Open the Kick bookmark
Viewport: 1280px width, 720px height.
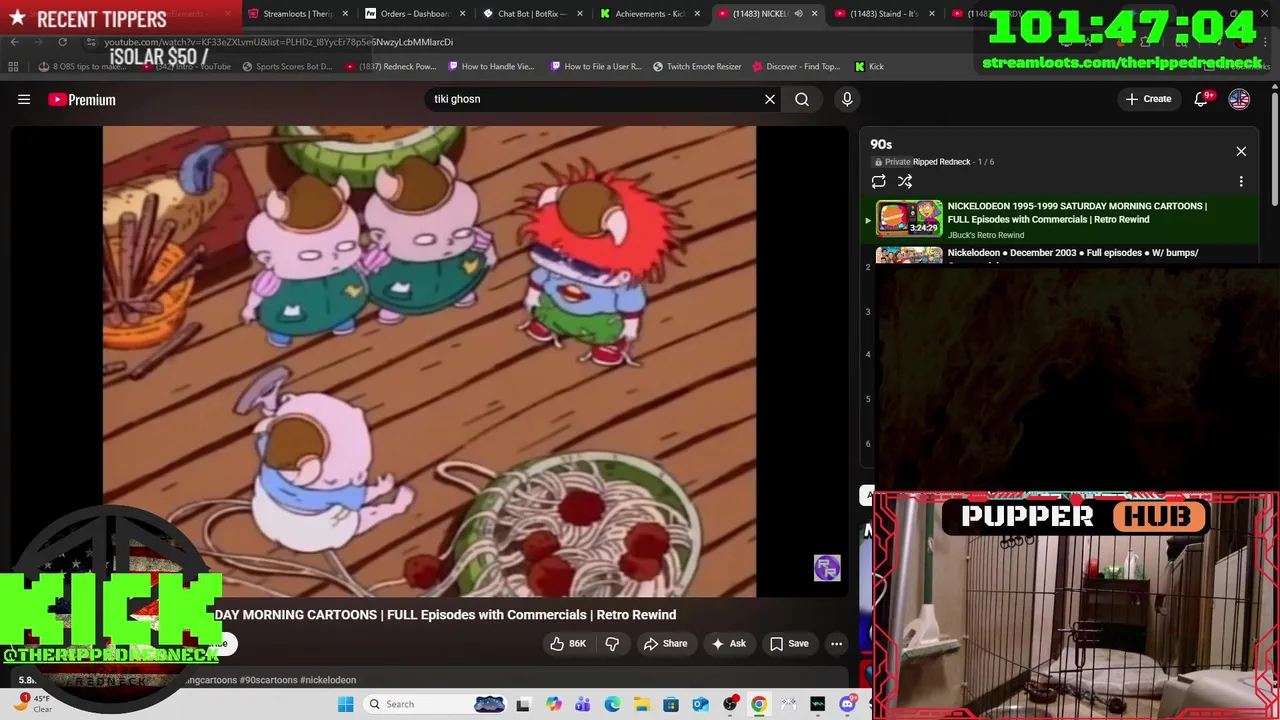869,67
